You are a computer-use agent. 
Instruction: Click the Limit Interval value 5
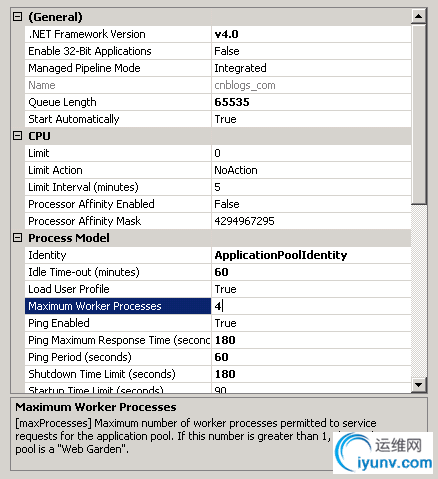[x=311, y=187]
